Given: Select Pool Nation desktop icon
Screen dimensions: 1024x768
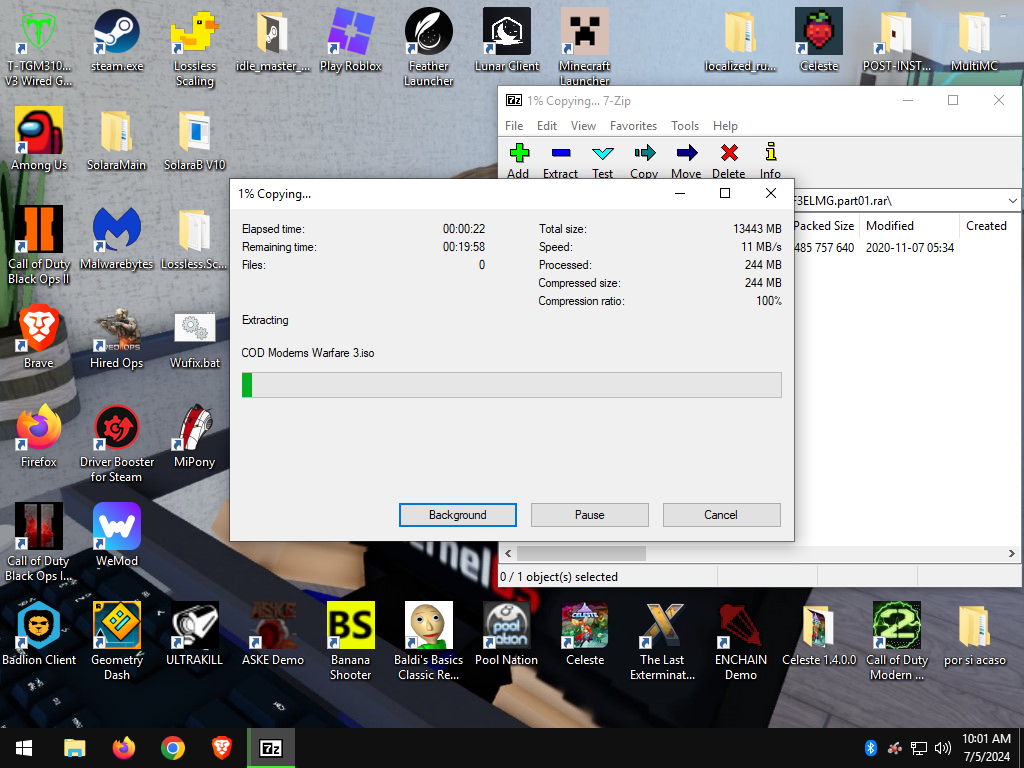Looking at the screenshot, I should [x=507, y=634].
